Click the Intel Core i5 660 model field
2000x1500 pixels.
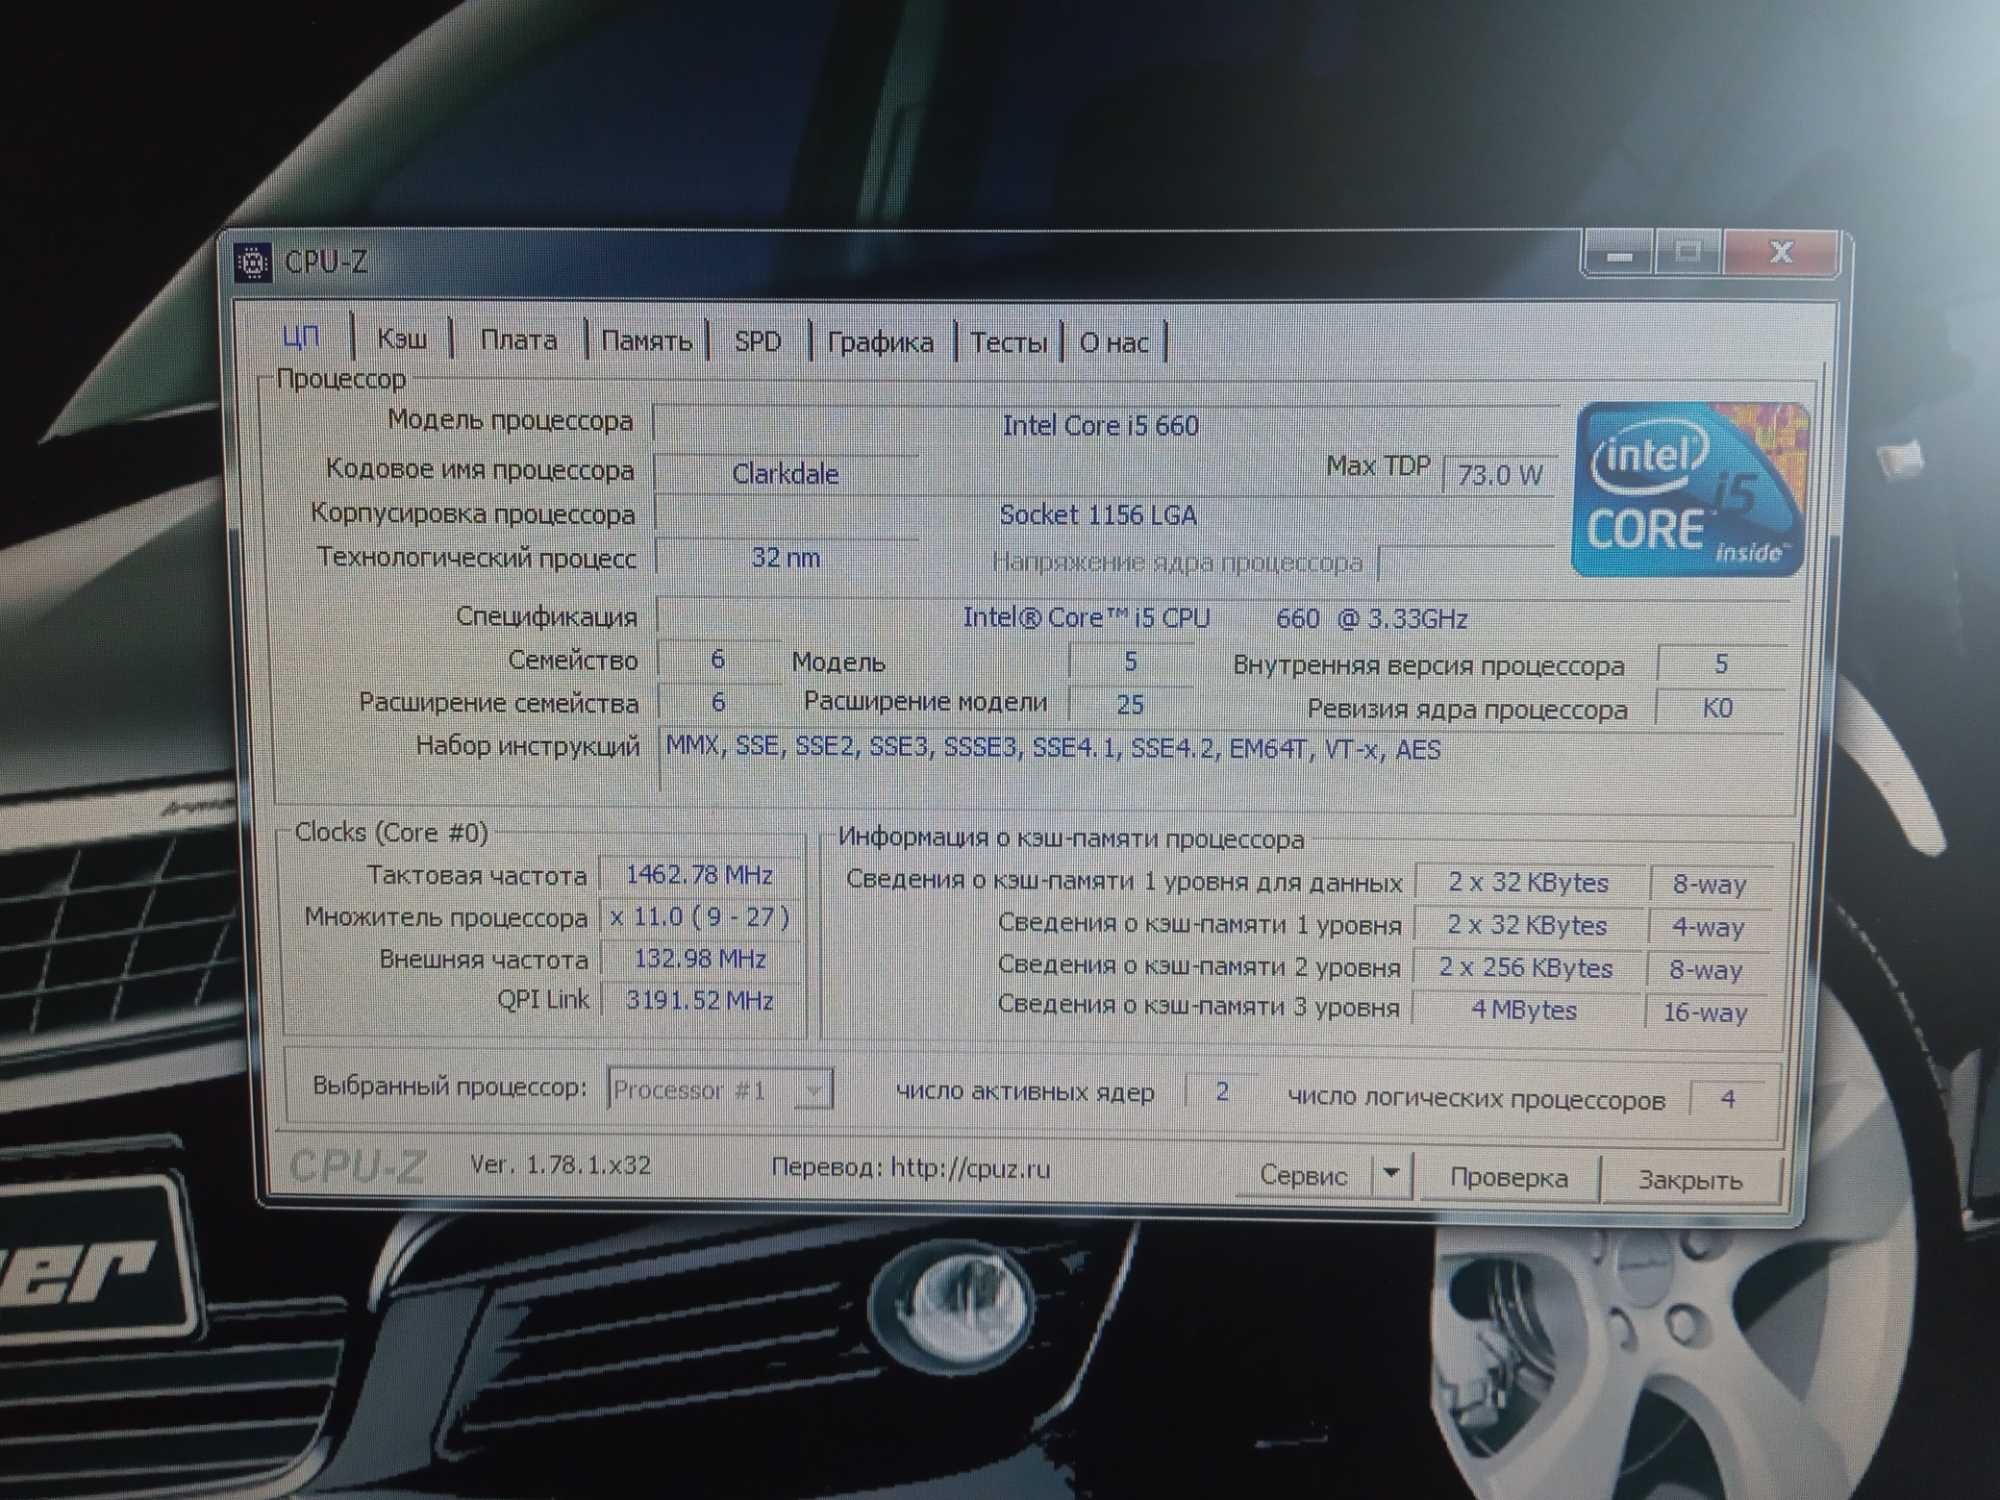pos(1105,425)
